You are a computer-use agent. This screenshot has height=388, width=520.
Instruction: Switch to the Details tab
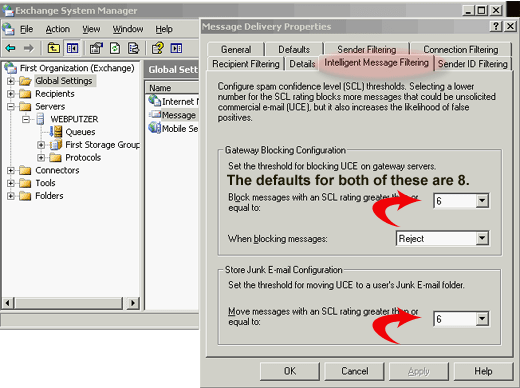coord(302,64)
